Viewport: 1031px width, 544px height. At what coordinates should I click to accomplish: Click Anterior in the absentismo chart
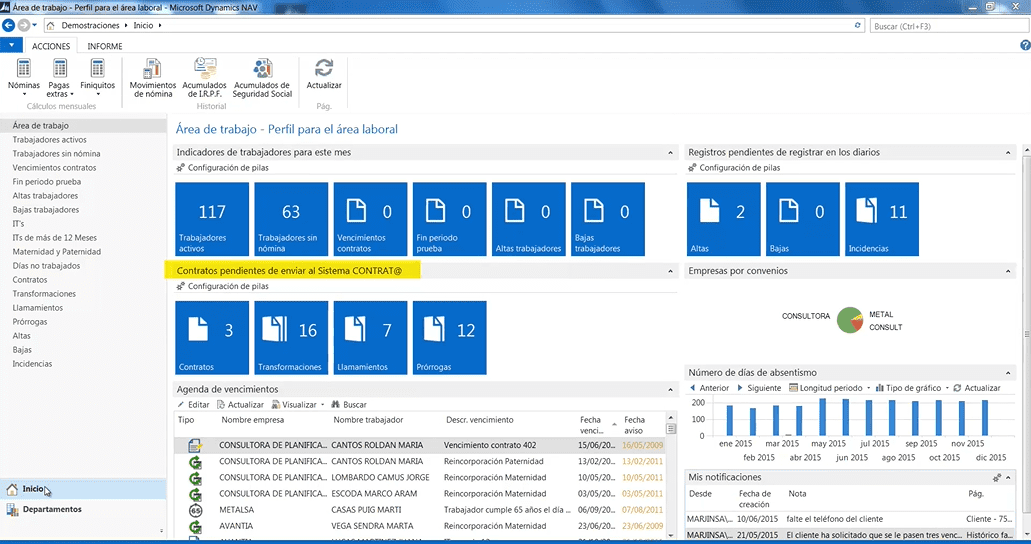(x=709, y=388)
